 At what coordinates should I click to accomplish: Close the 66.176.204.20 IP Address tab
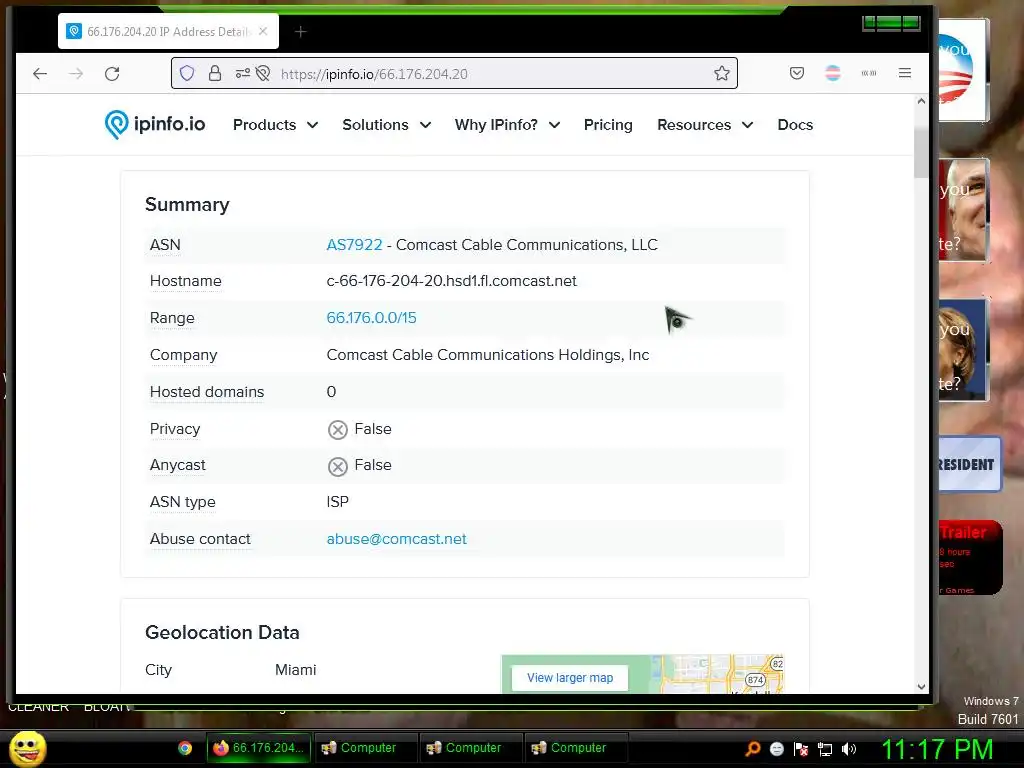(x=263, y=31)
